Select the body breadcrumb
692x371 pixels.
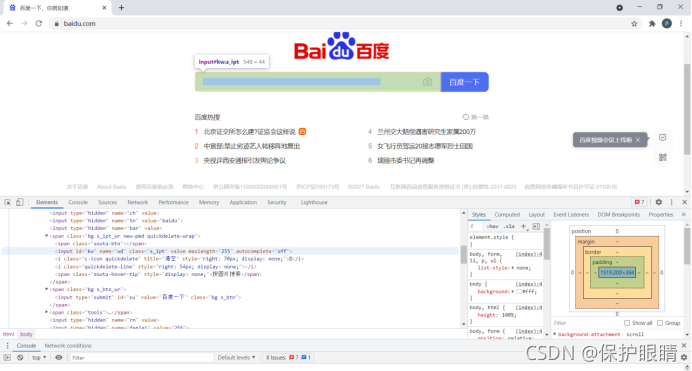[26, 334]
